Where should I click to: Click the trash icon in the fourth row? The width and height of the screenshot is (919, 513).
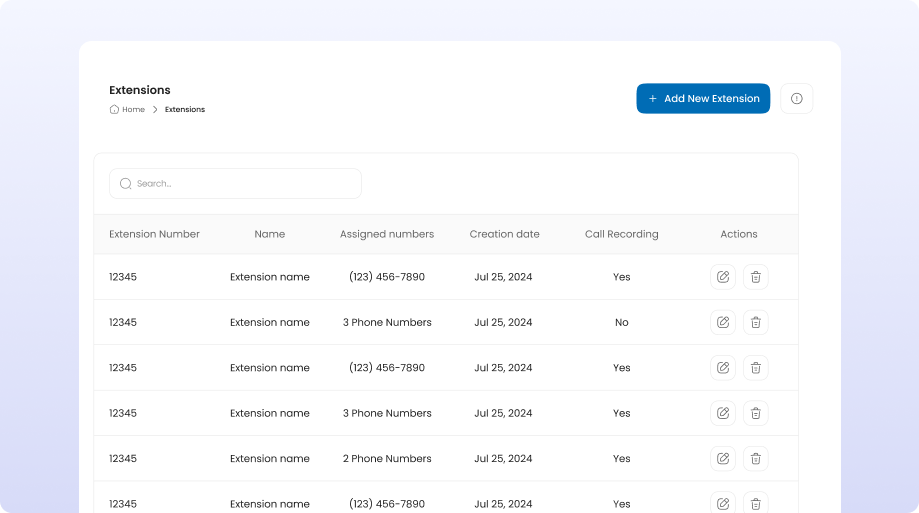click(x=756, y=413)
